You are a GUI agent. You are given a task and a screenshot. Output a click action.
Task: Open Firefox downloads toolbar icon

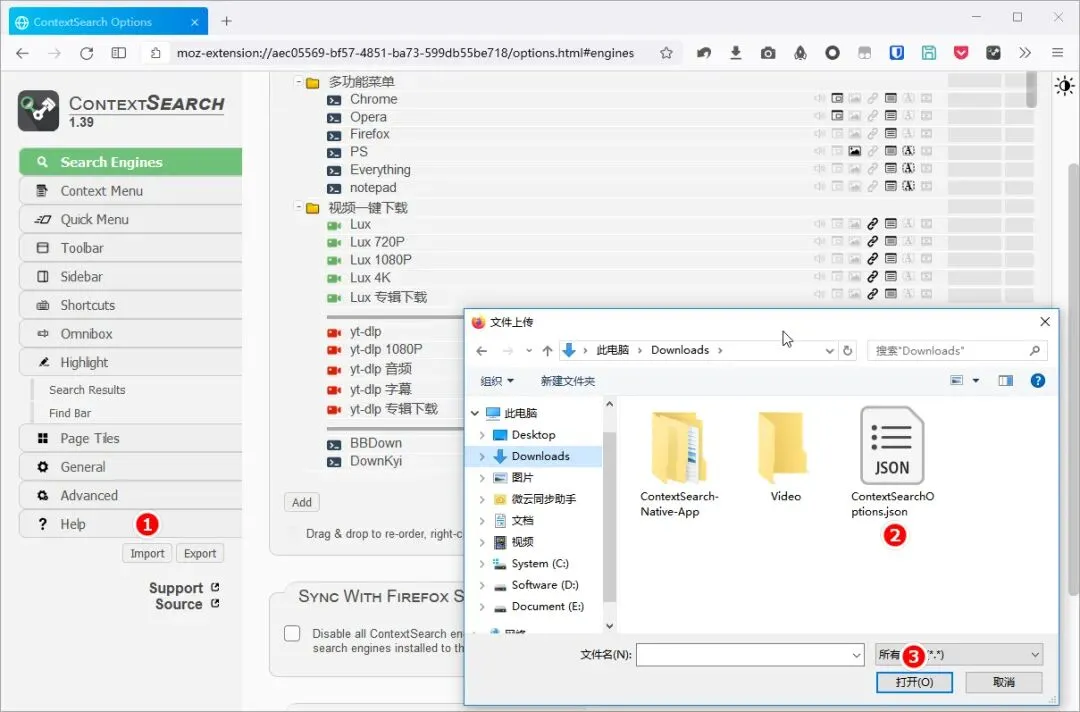click(x=736, y=53)
